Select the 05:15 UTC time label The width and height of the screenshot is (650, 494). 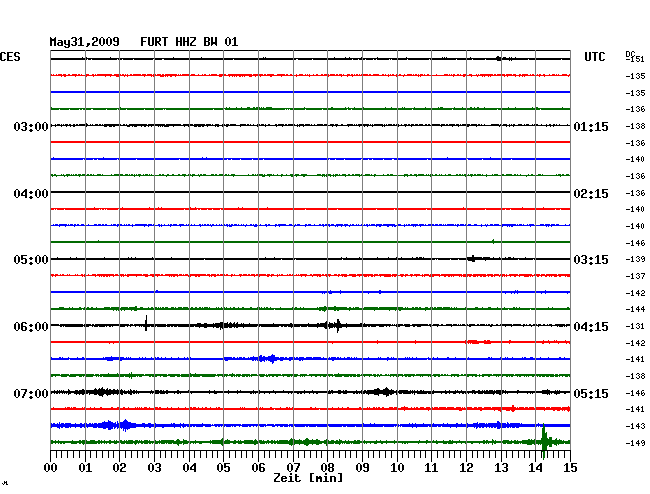click(x=591, y=393)
